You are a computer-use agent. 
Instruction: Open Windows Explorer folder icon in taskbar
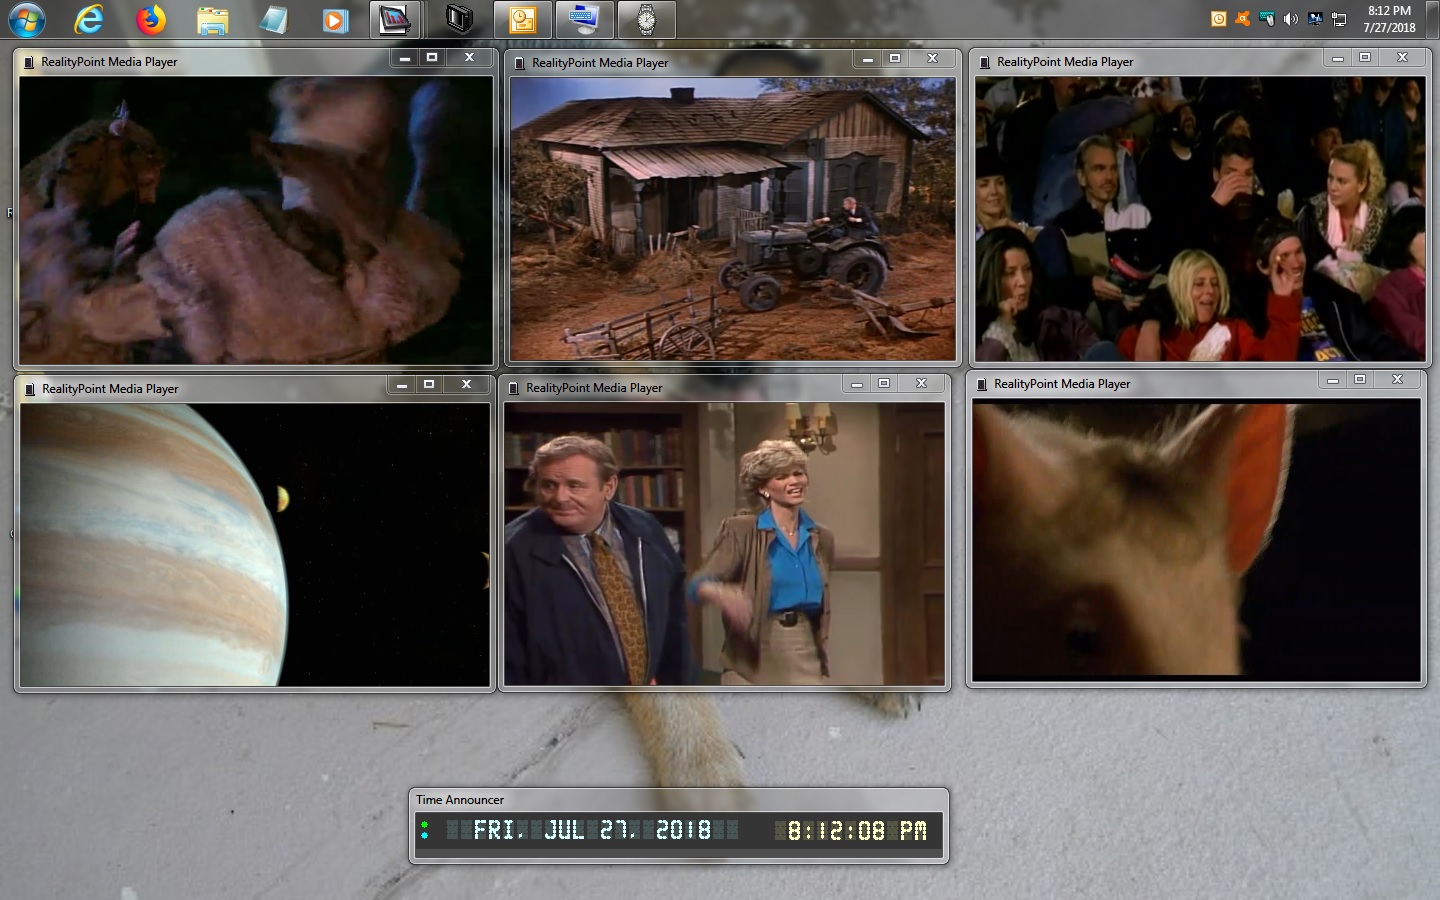(212, 20)
